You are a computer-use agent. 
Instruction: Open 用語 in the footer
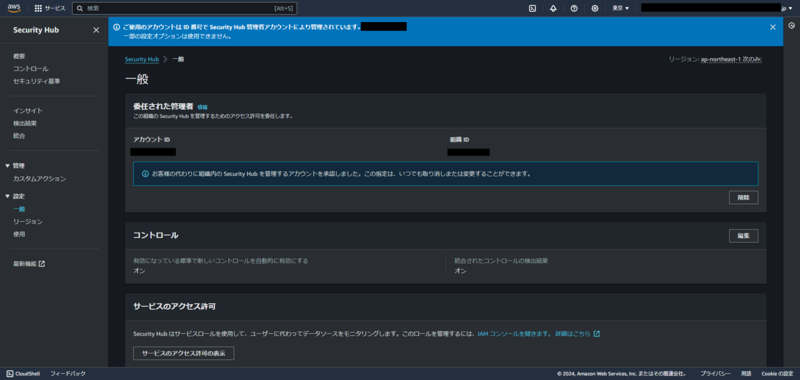click(745, 374)
